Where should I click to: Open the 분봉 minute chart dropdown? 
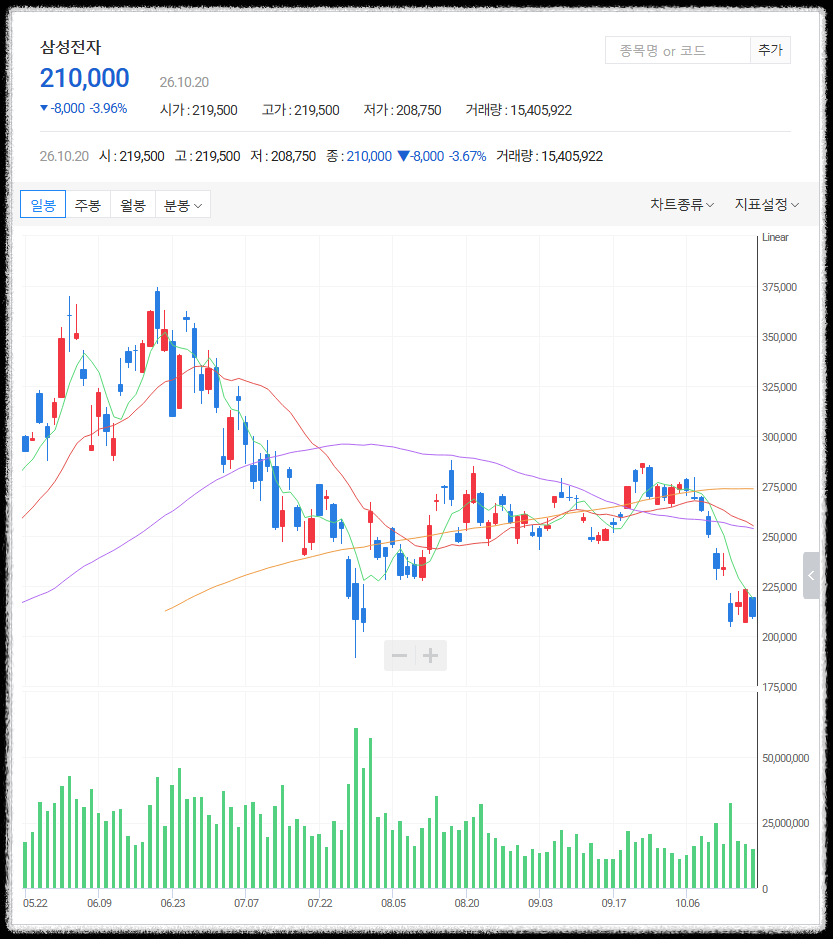click(183, 205)
